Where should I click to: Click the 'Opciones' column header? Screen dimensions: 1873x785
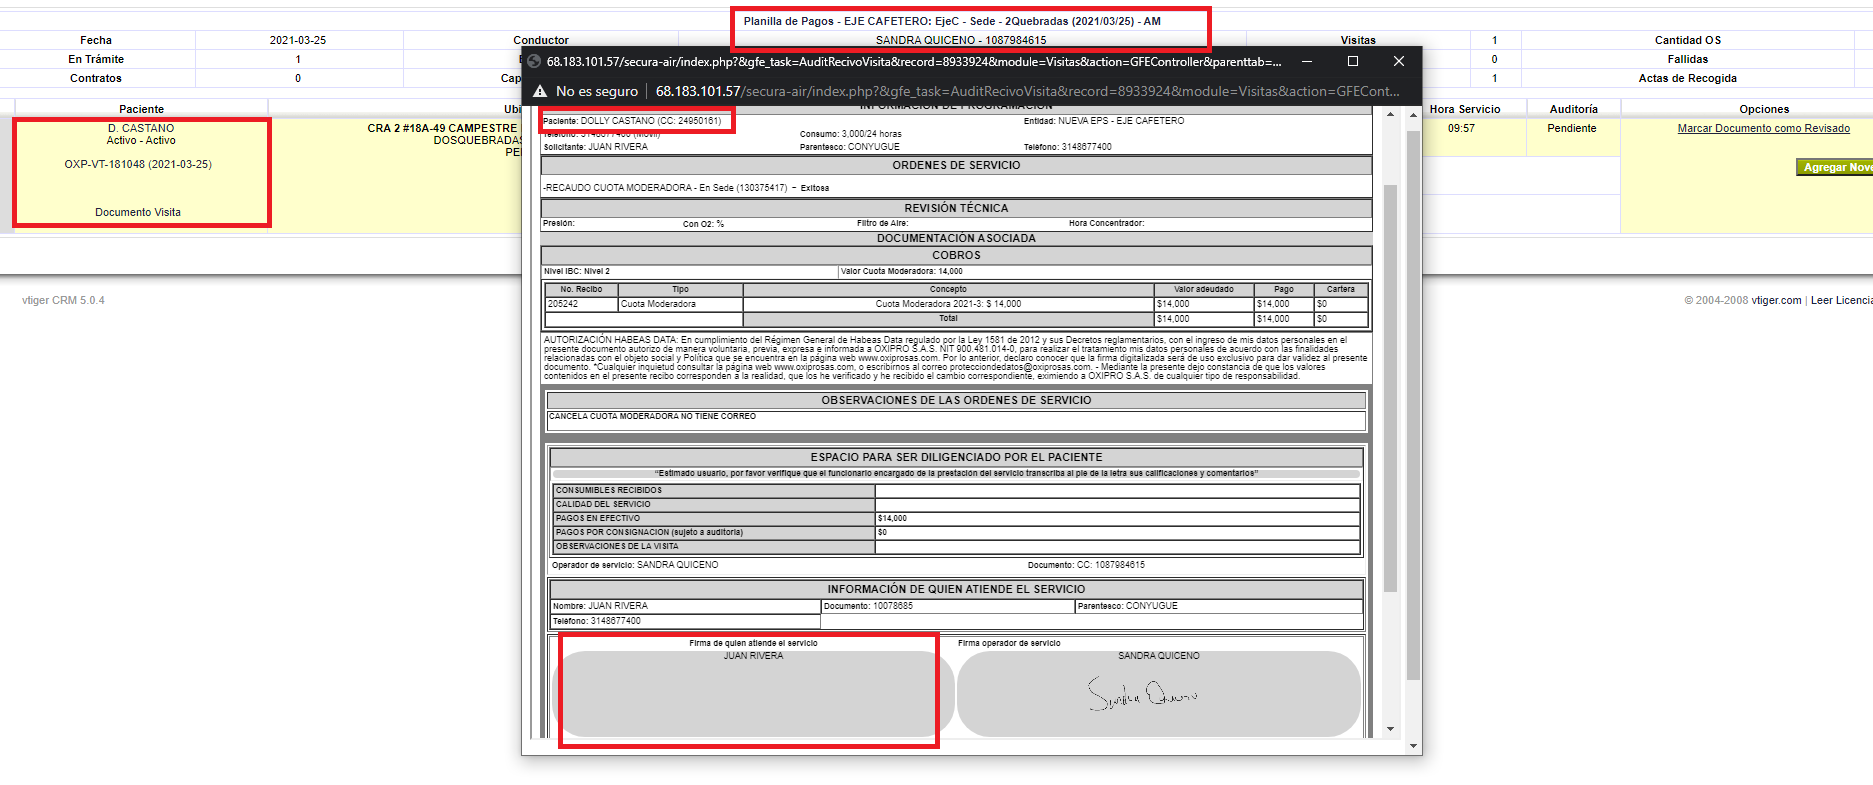[x=1764, y=109]
